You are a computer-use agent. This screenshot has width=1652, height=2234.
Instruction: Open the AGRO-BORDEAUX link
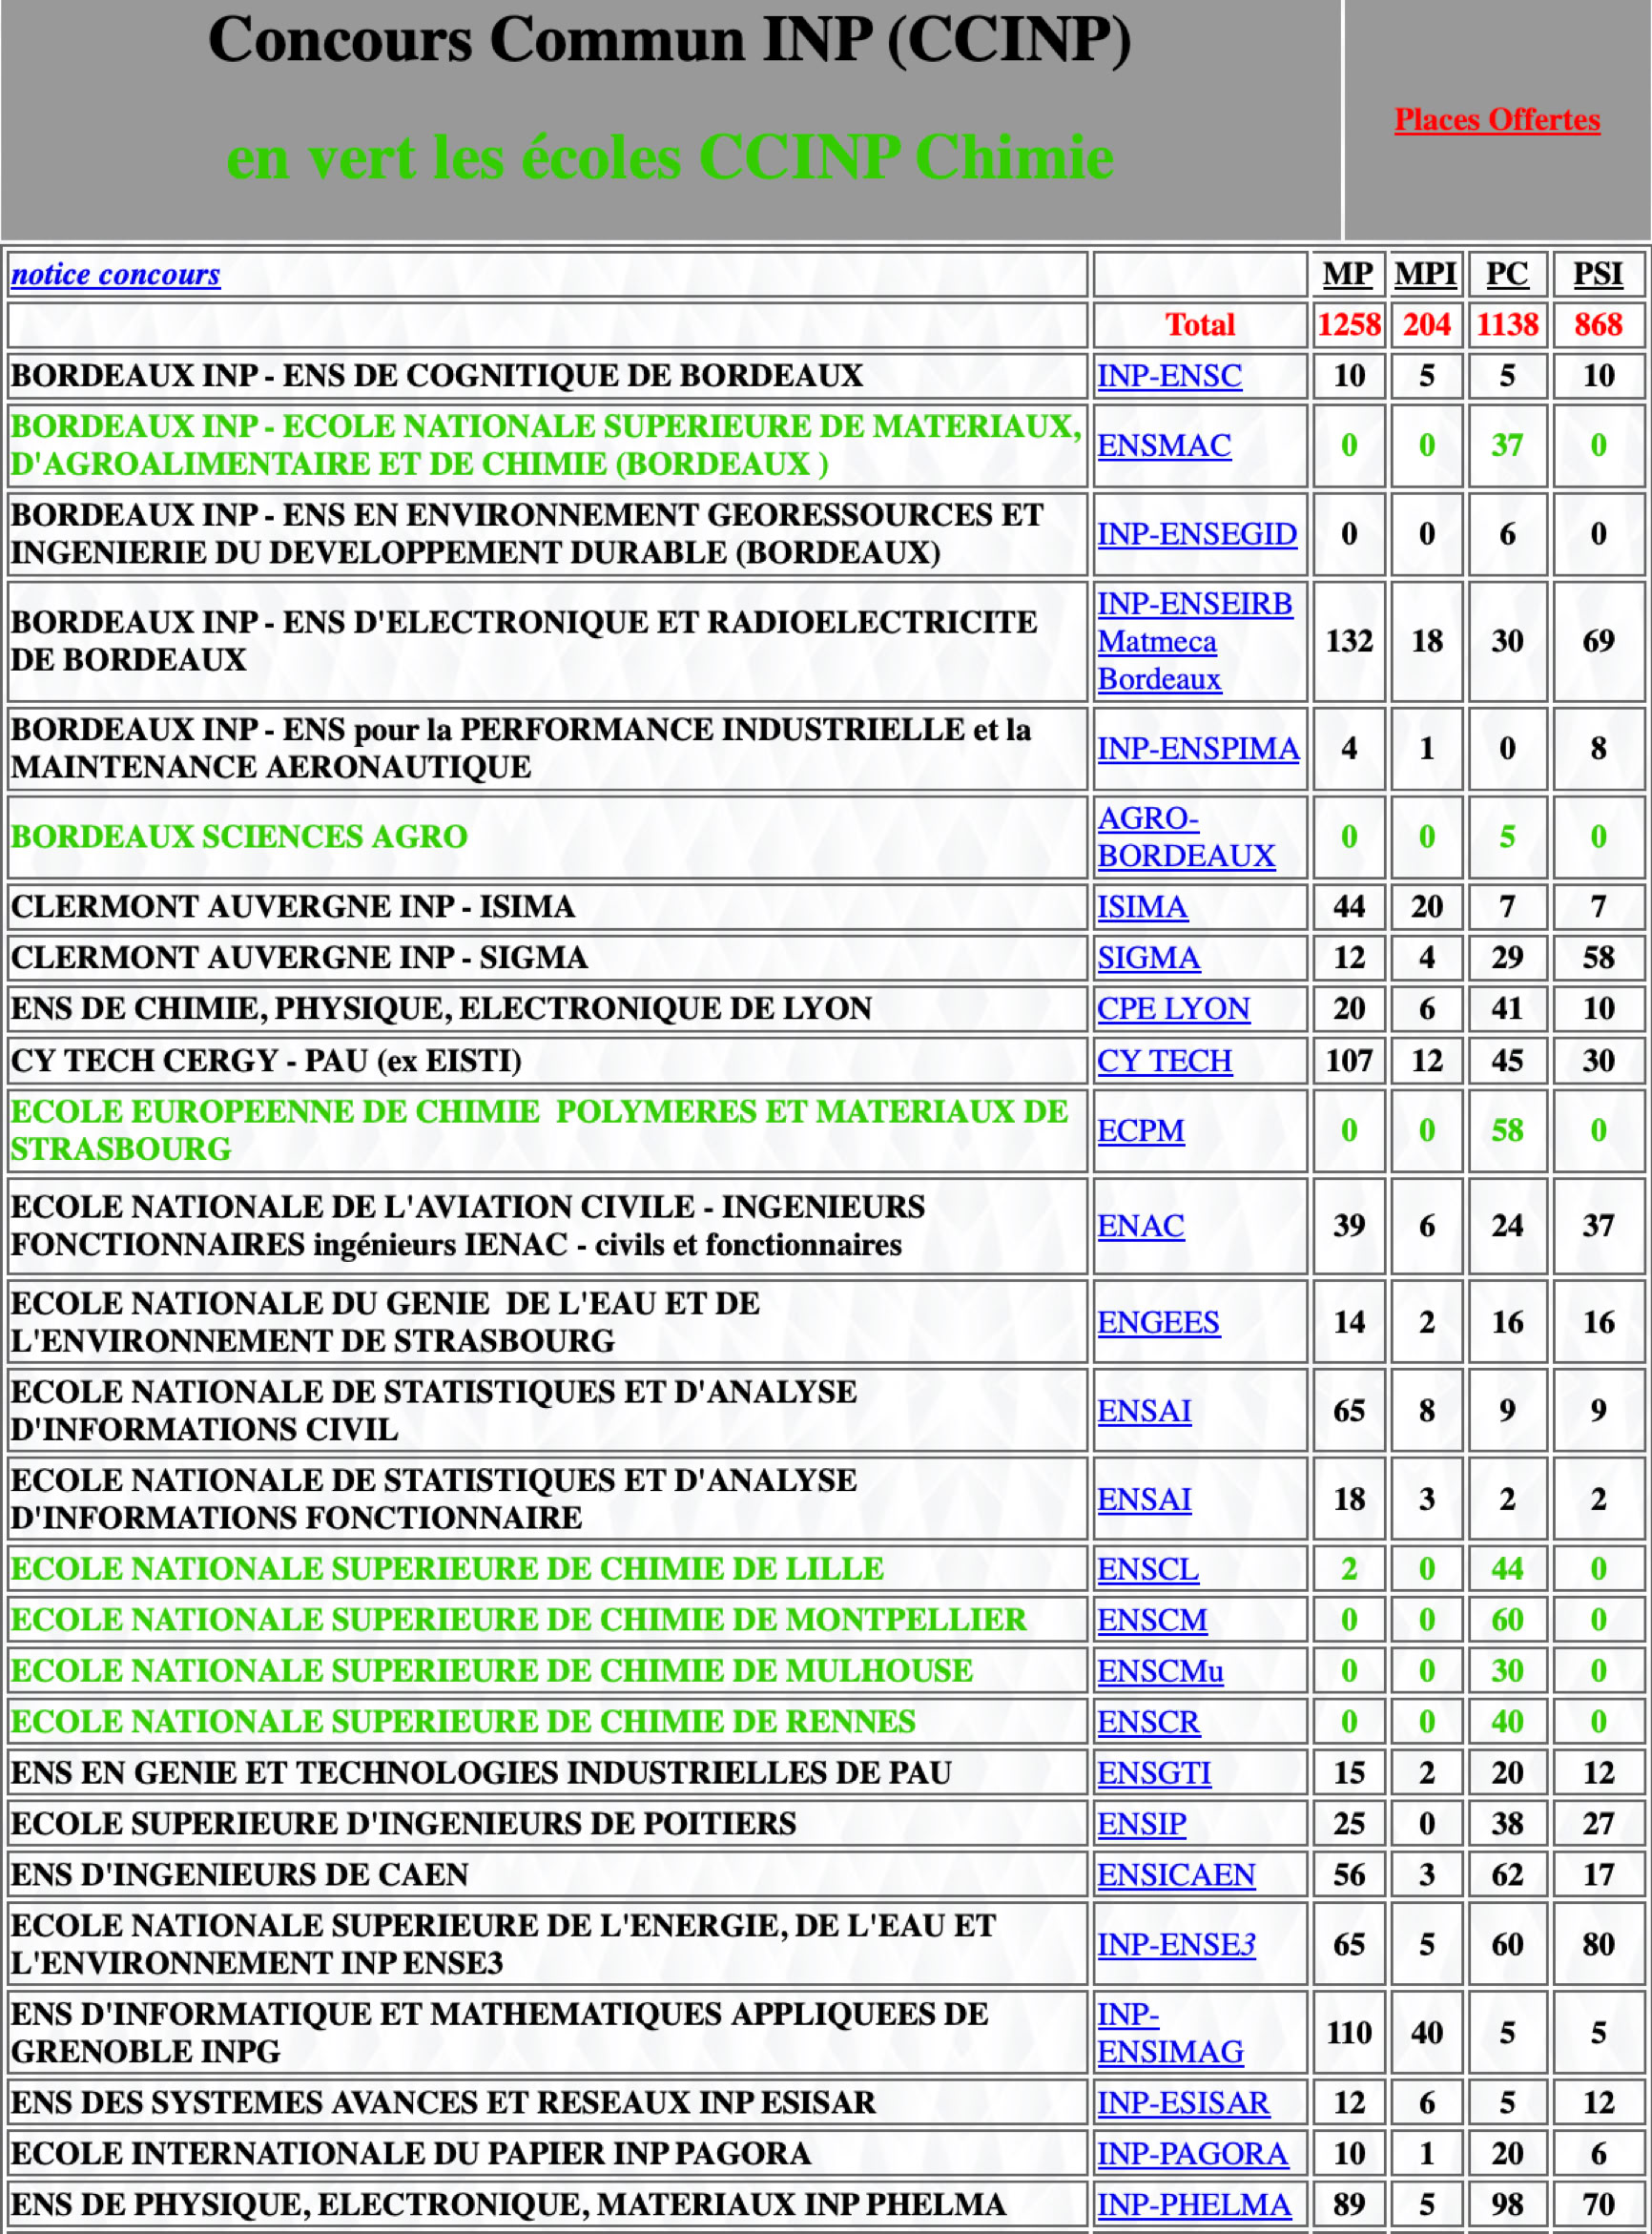click(x=1185, y=837)
